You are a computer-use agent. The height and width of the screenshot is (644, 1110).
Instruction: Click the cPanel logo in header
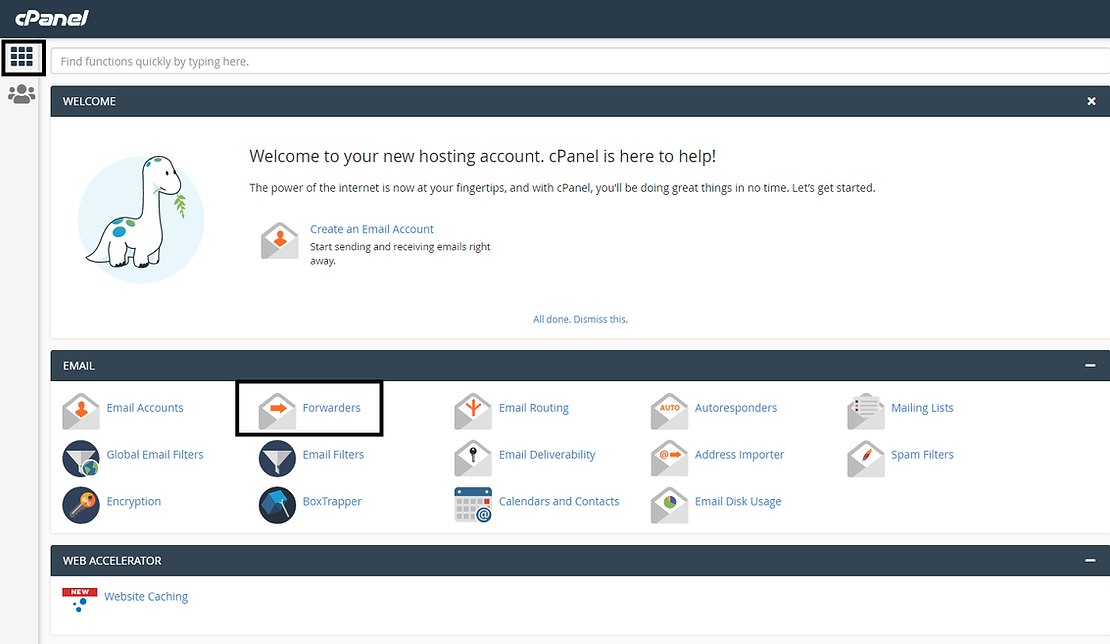tap(52, 18)
